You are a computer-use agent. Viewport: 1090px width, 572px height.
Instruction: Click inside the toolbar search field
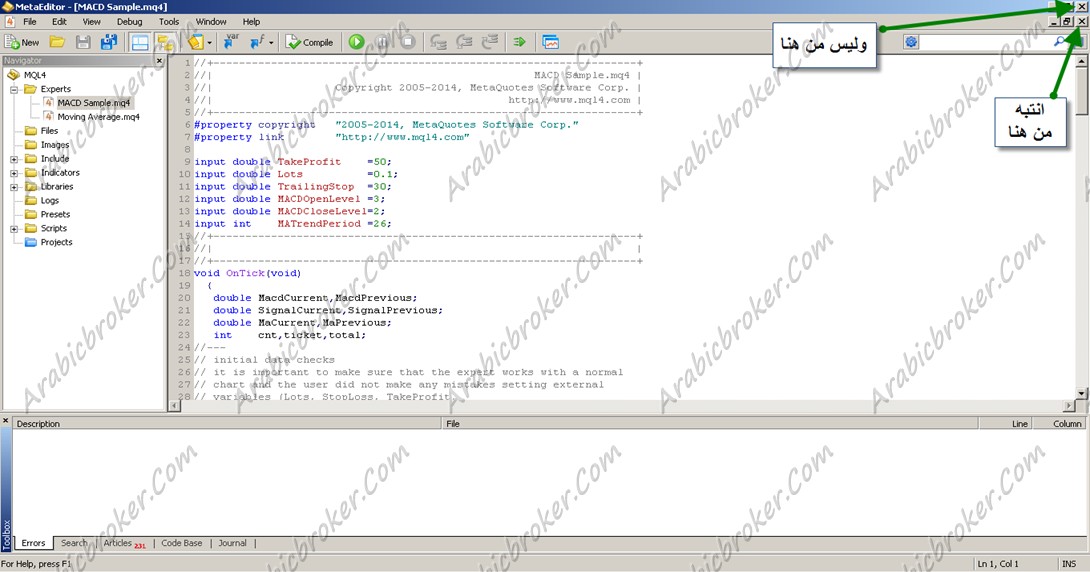[985, 42]
